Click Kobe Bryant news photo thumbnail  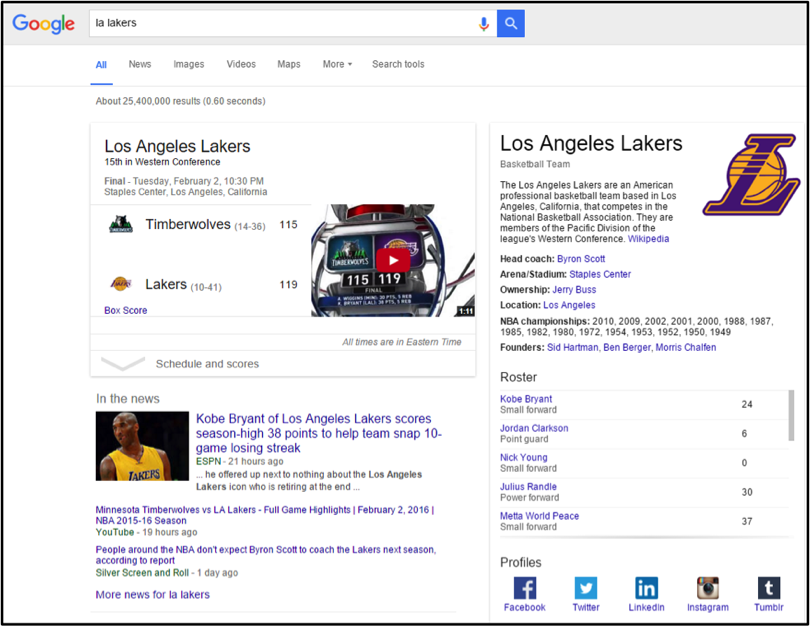pos(142,446)
